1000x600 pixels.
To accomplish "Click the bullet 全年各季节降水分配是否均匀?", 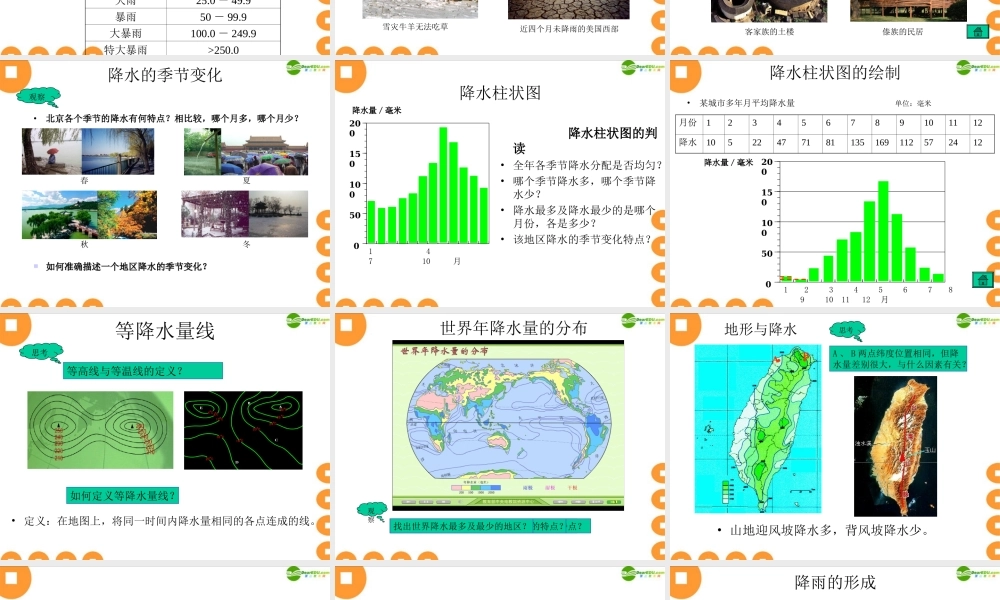I will pos(588,165).
